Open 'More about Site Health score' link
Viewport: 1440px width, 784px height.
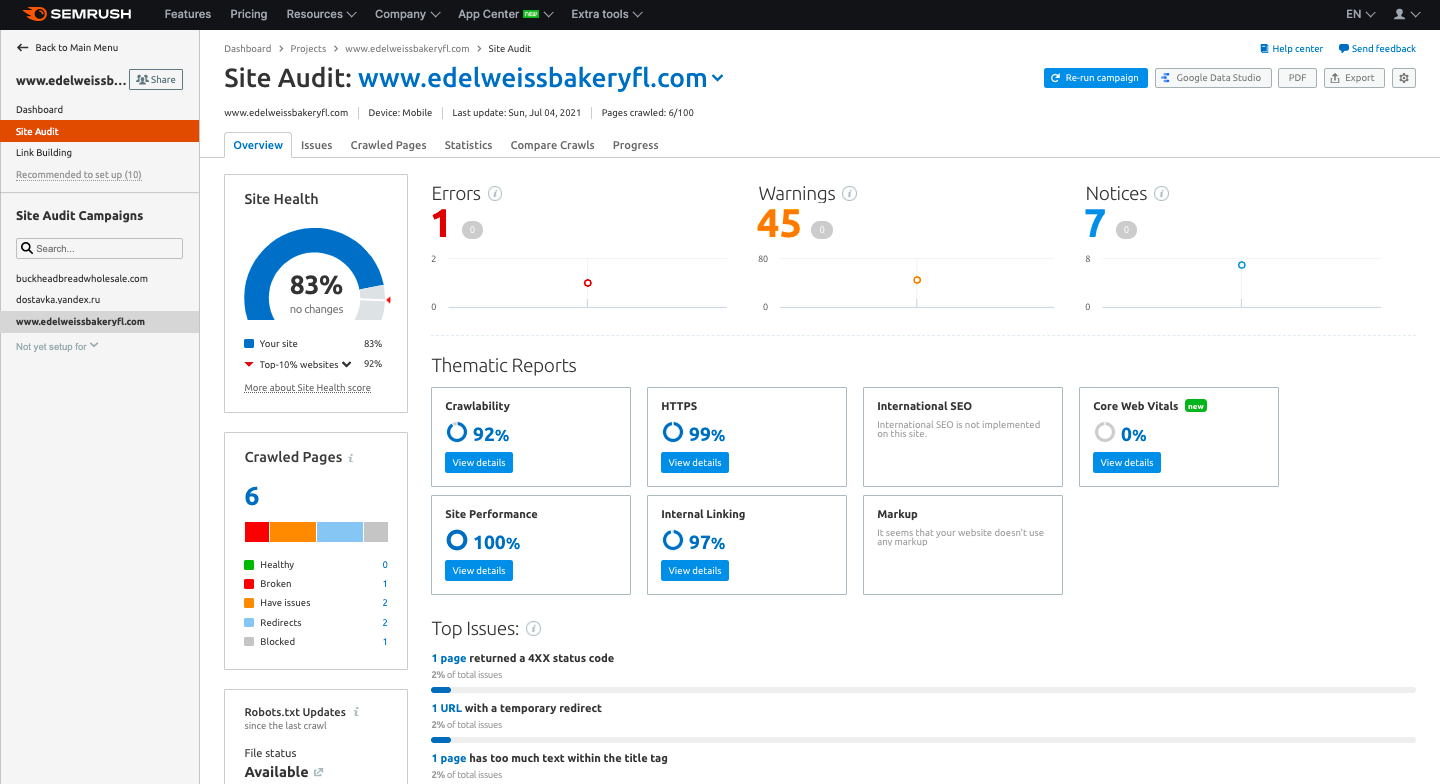click(307, 388)
